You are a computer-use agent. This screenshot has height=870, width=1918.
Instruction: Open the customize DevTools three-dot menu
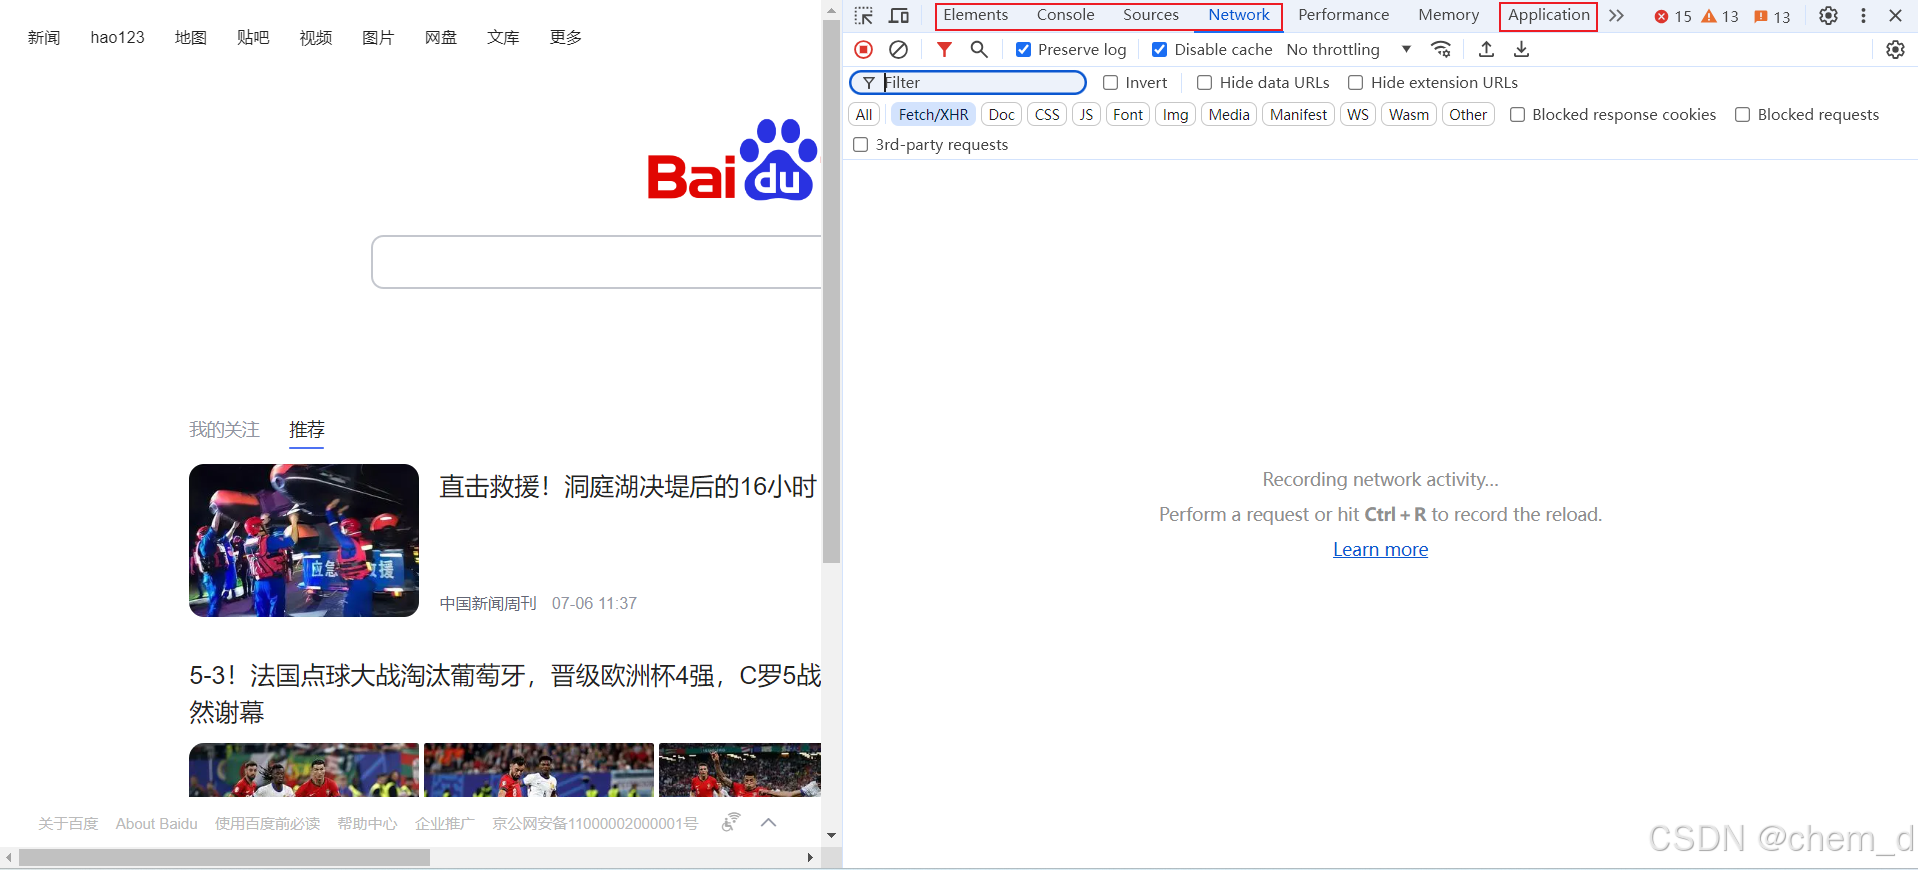(x=1863, y=16)
